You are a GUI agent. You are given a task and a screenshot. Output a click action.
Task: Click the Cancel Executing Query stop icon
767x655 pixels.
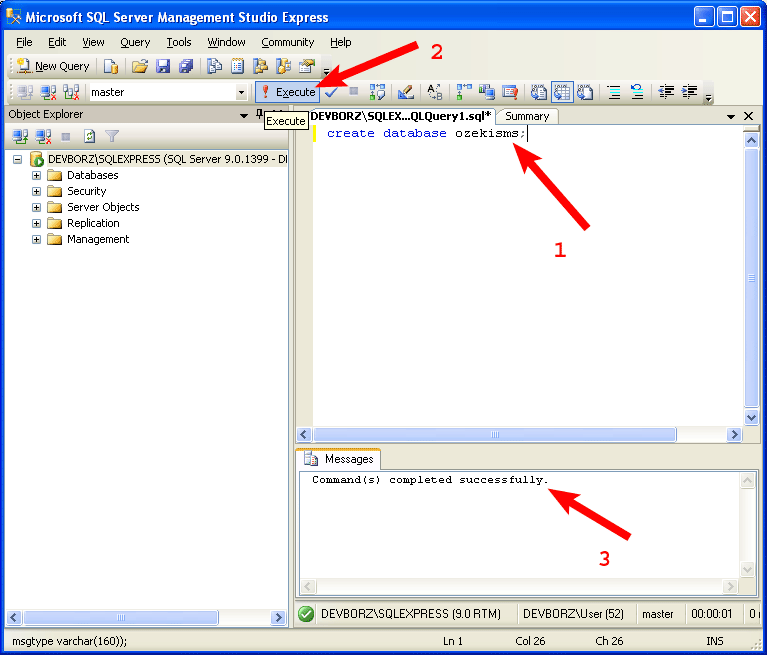(x=354, y=91)
